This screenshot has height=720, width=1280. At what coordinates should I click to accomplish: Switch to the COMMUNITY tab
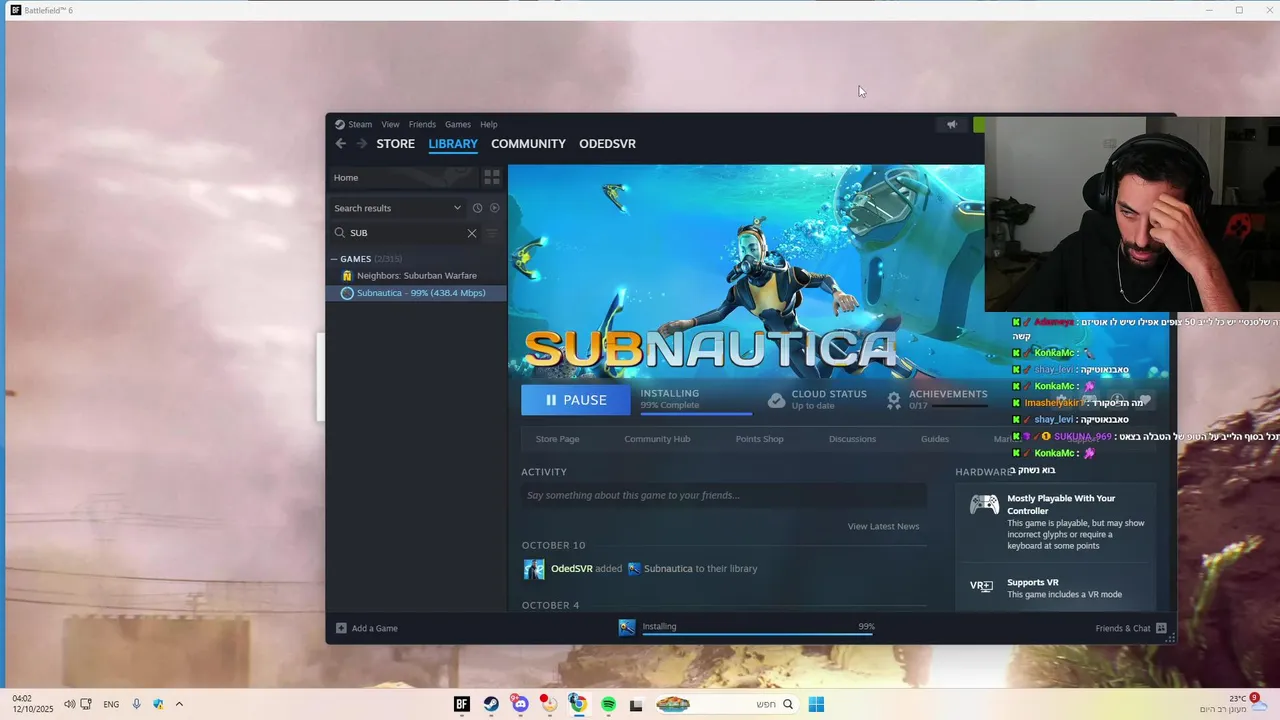pos(528,144)
